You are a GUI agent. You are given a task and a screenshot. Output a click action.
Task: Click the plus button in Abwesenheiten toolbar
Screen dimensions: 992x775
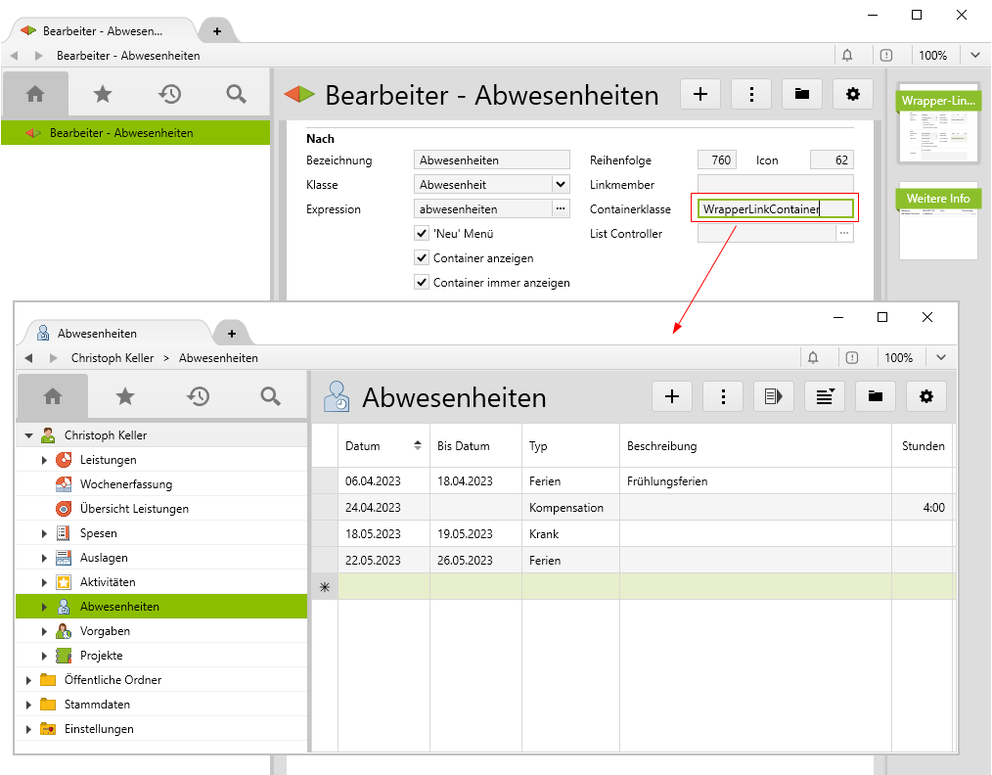[x=672, y=397]
